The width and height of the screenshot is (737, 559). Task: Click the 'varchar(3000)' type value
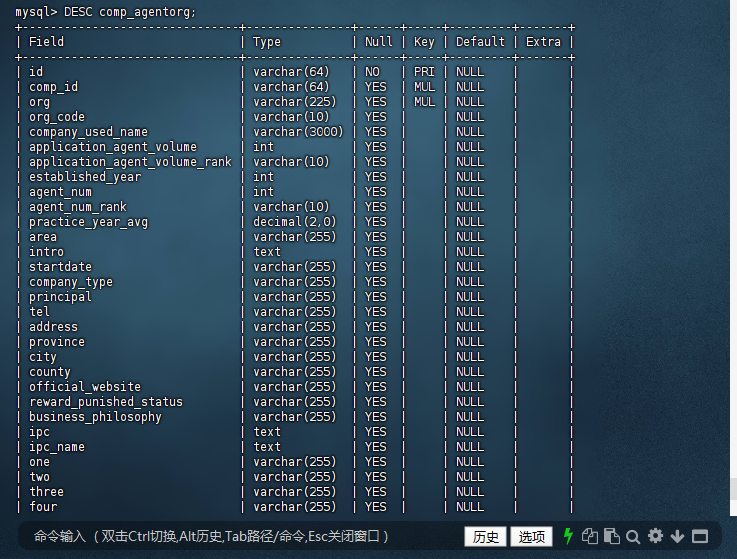(x=298, y=132)
